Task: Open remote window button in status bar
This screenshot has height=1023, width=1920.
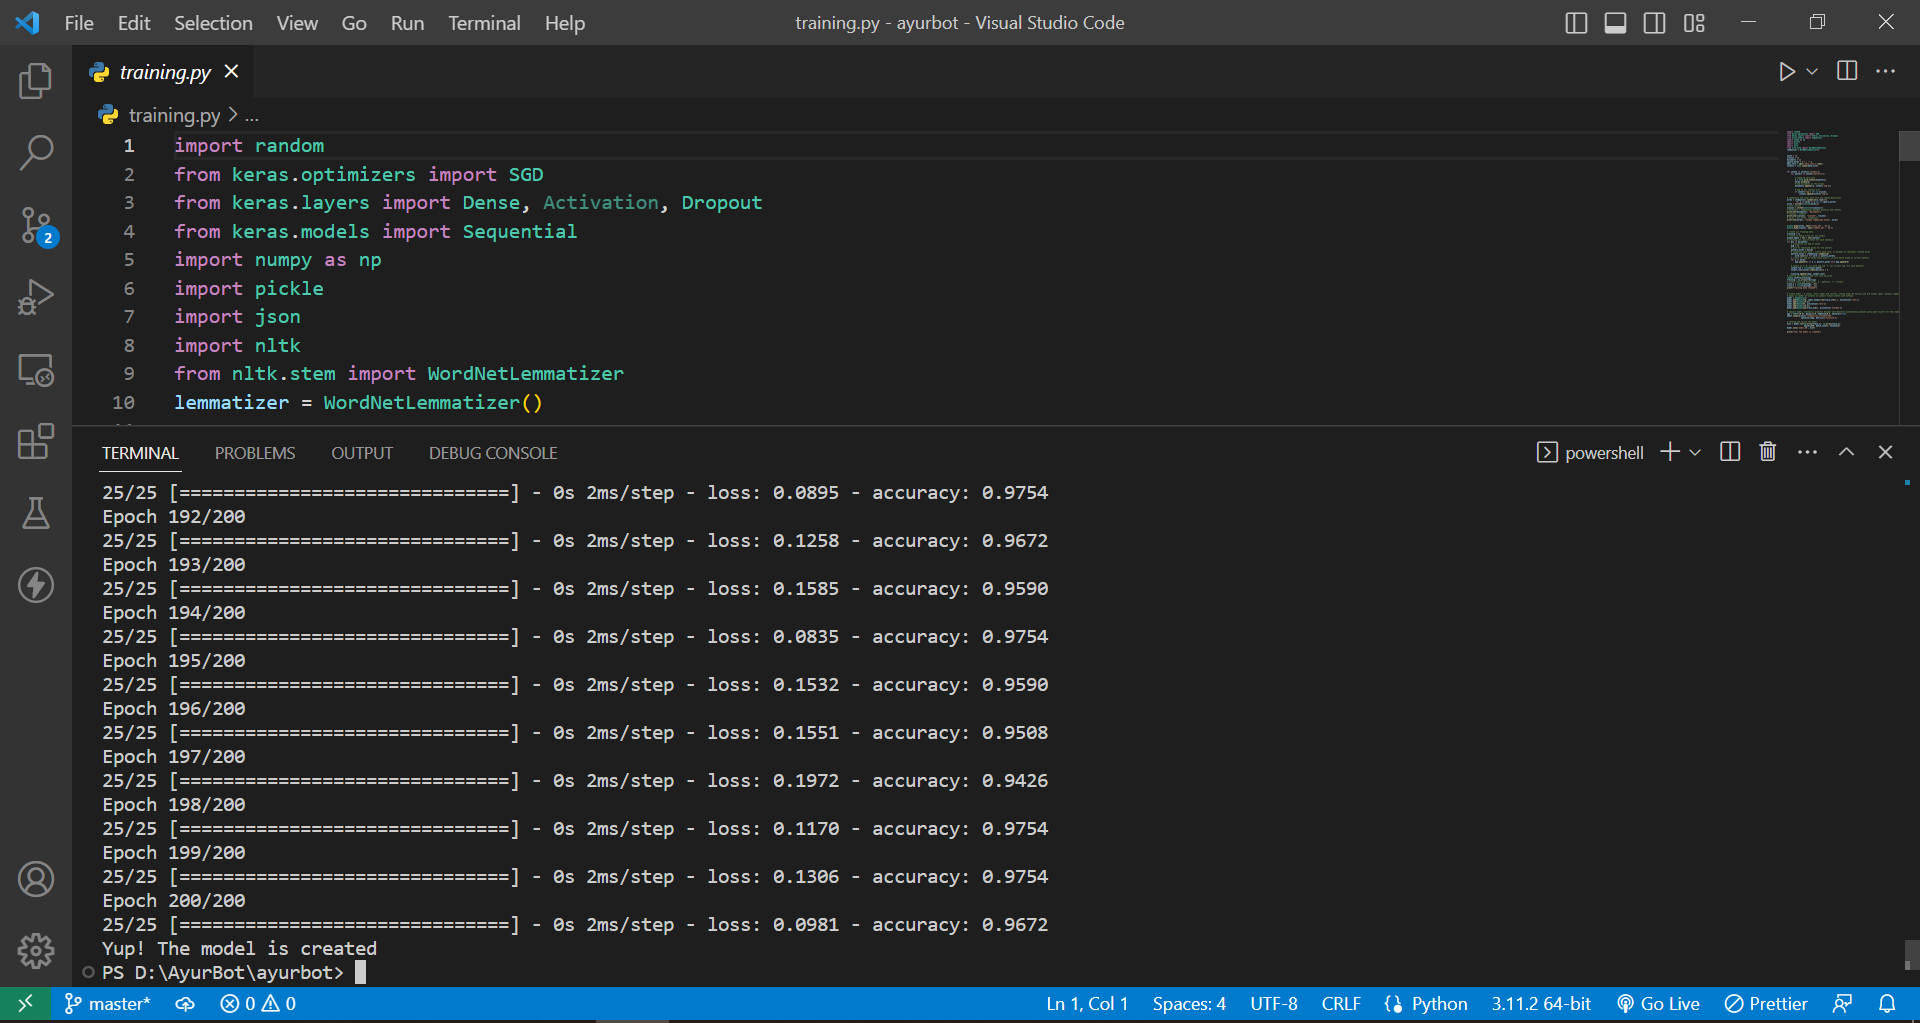Action: coord(25,1003)
